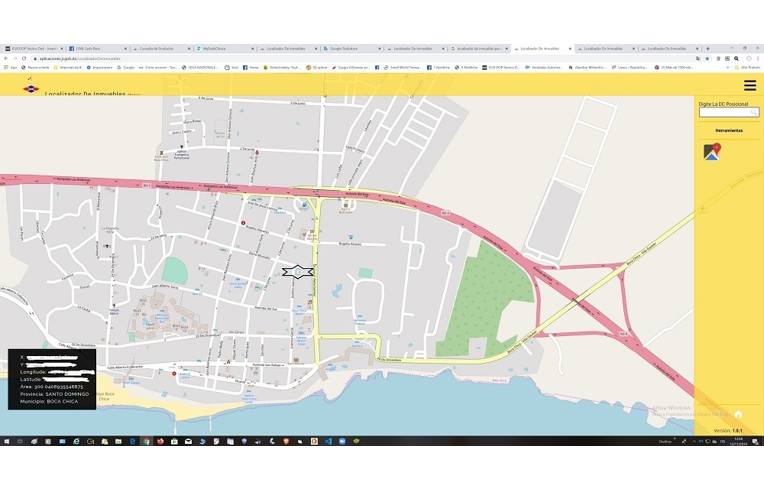
Task: Click the home icon at sidebar bottom
Action: coord(737,414)
